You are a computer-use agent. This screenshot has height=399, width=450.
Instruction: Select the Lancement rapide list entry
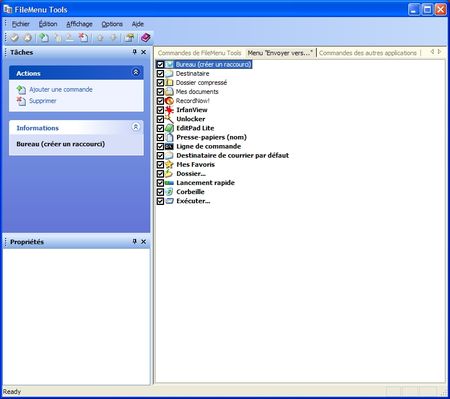pos(205,183)
